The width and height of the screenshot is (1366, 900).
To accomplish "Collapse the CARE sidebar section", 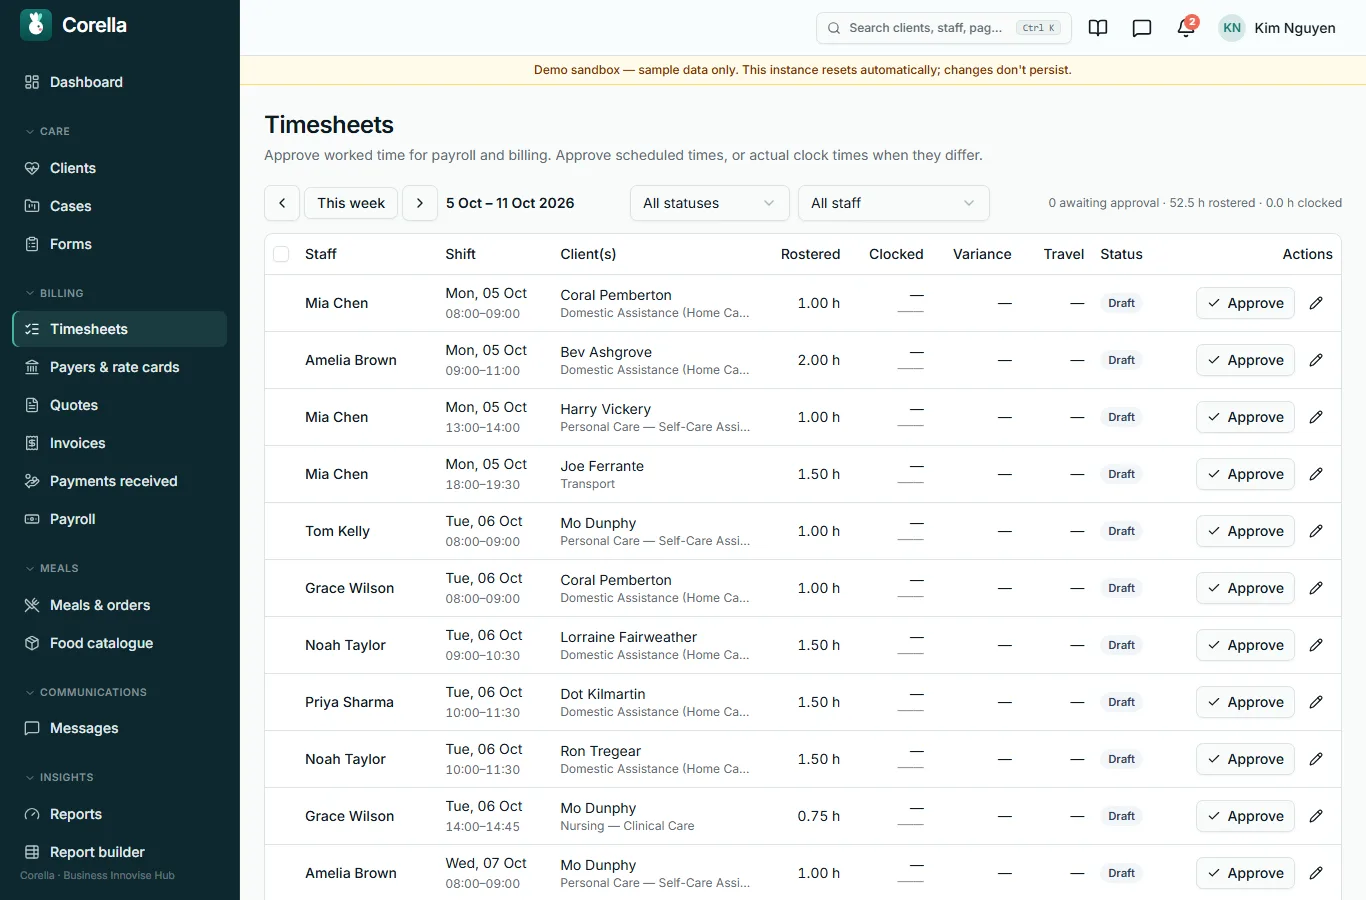I will [48, 131].
